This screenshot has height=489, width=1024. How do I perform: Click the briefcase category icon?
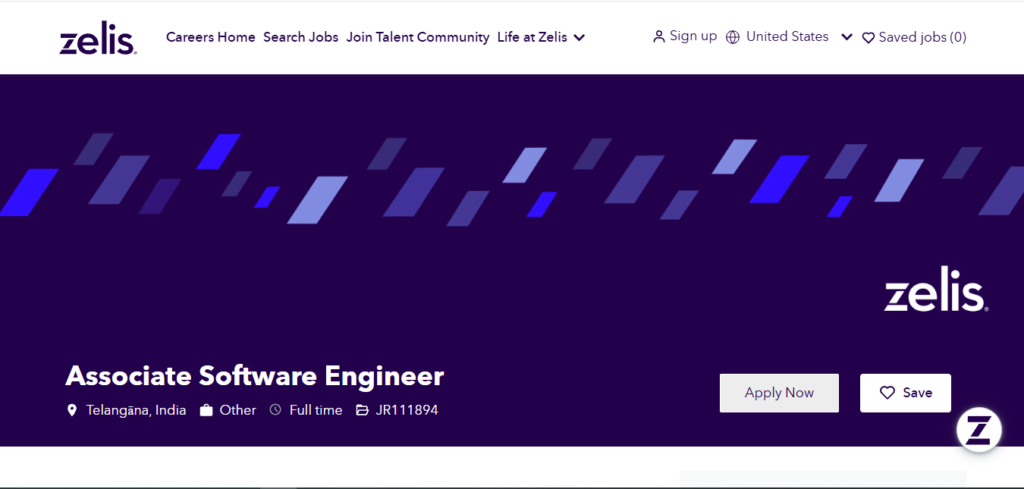[x=206, y=411]
